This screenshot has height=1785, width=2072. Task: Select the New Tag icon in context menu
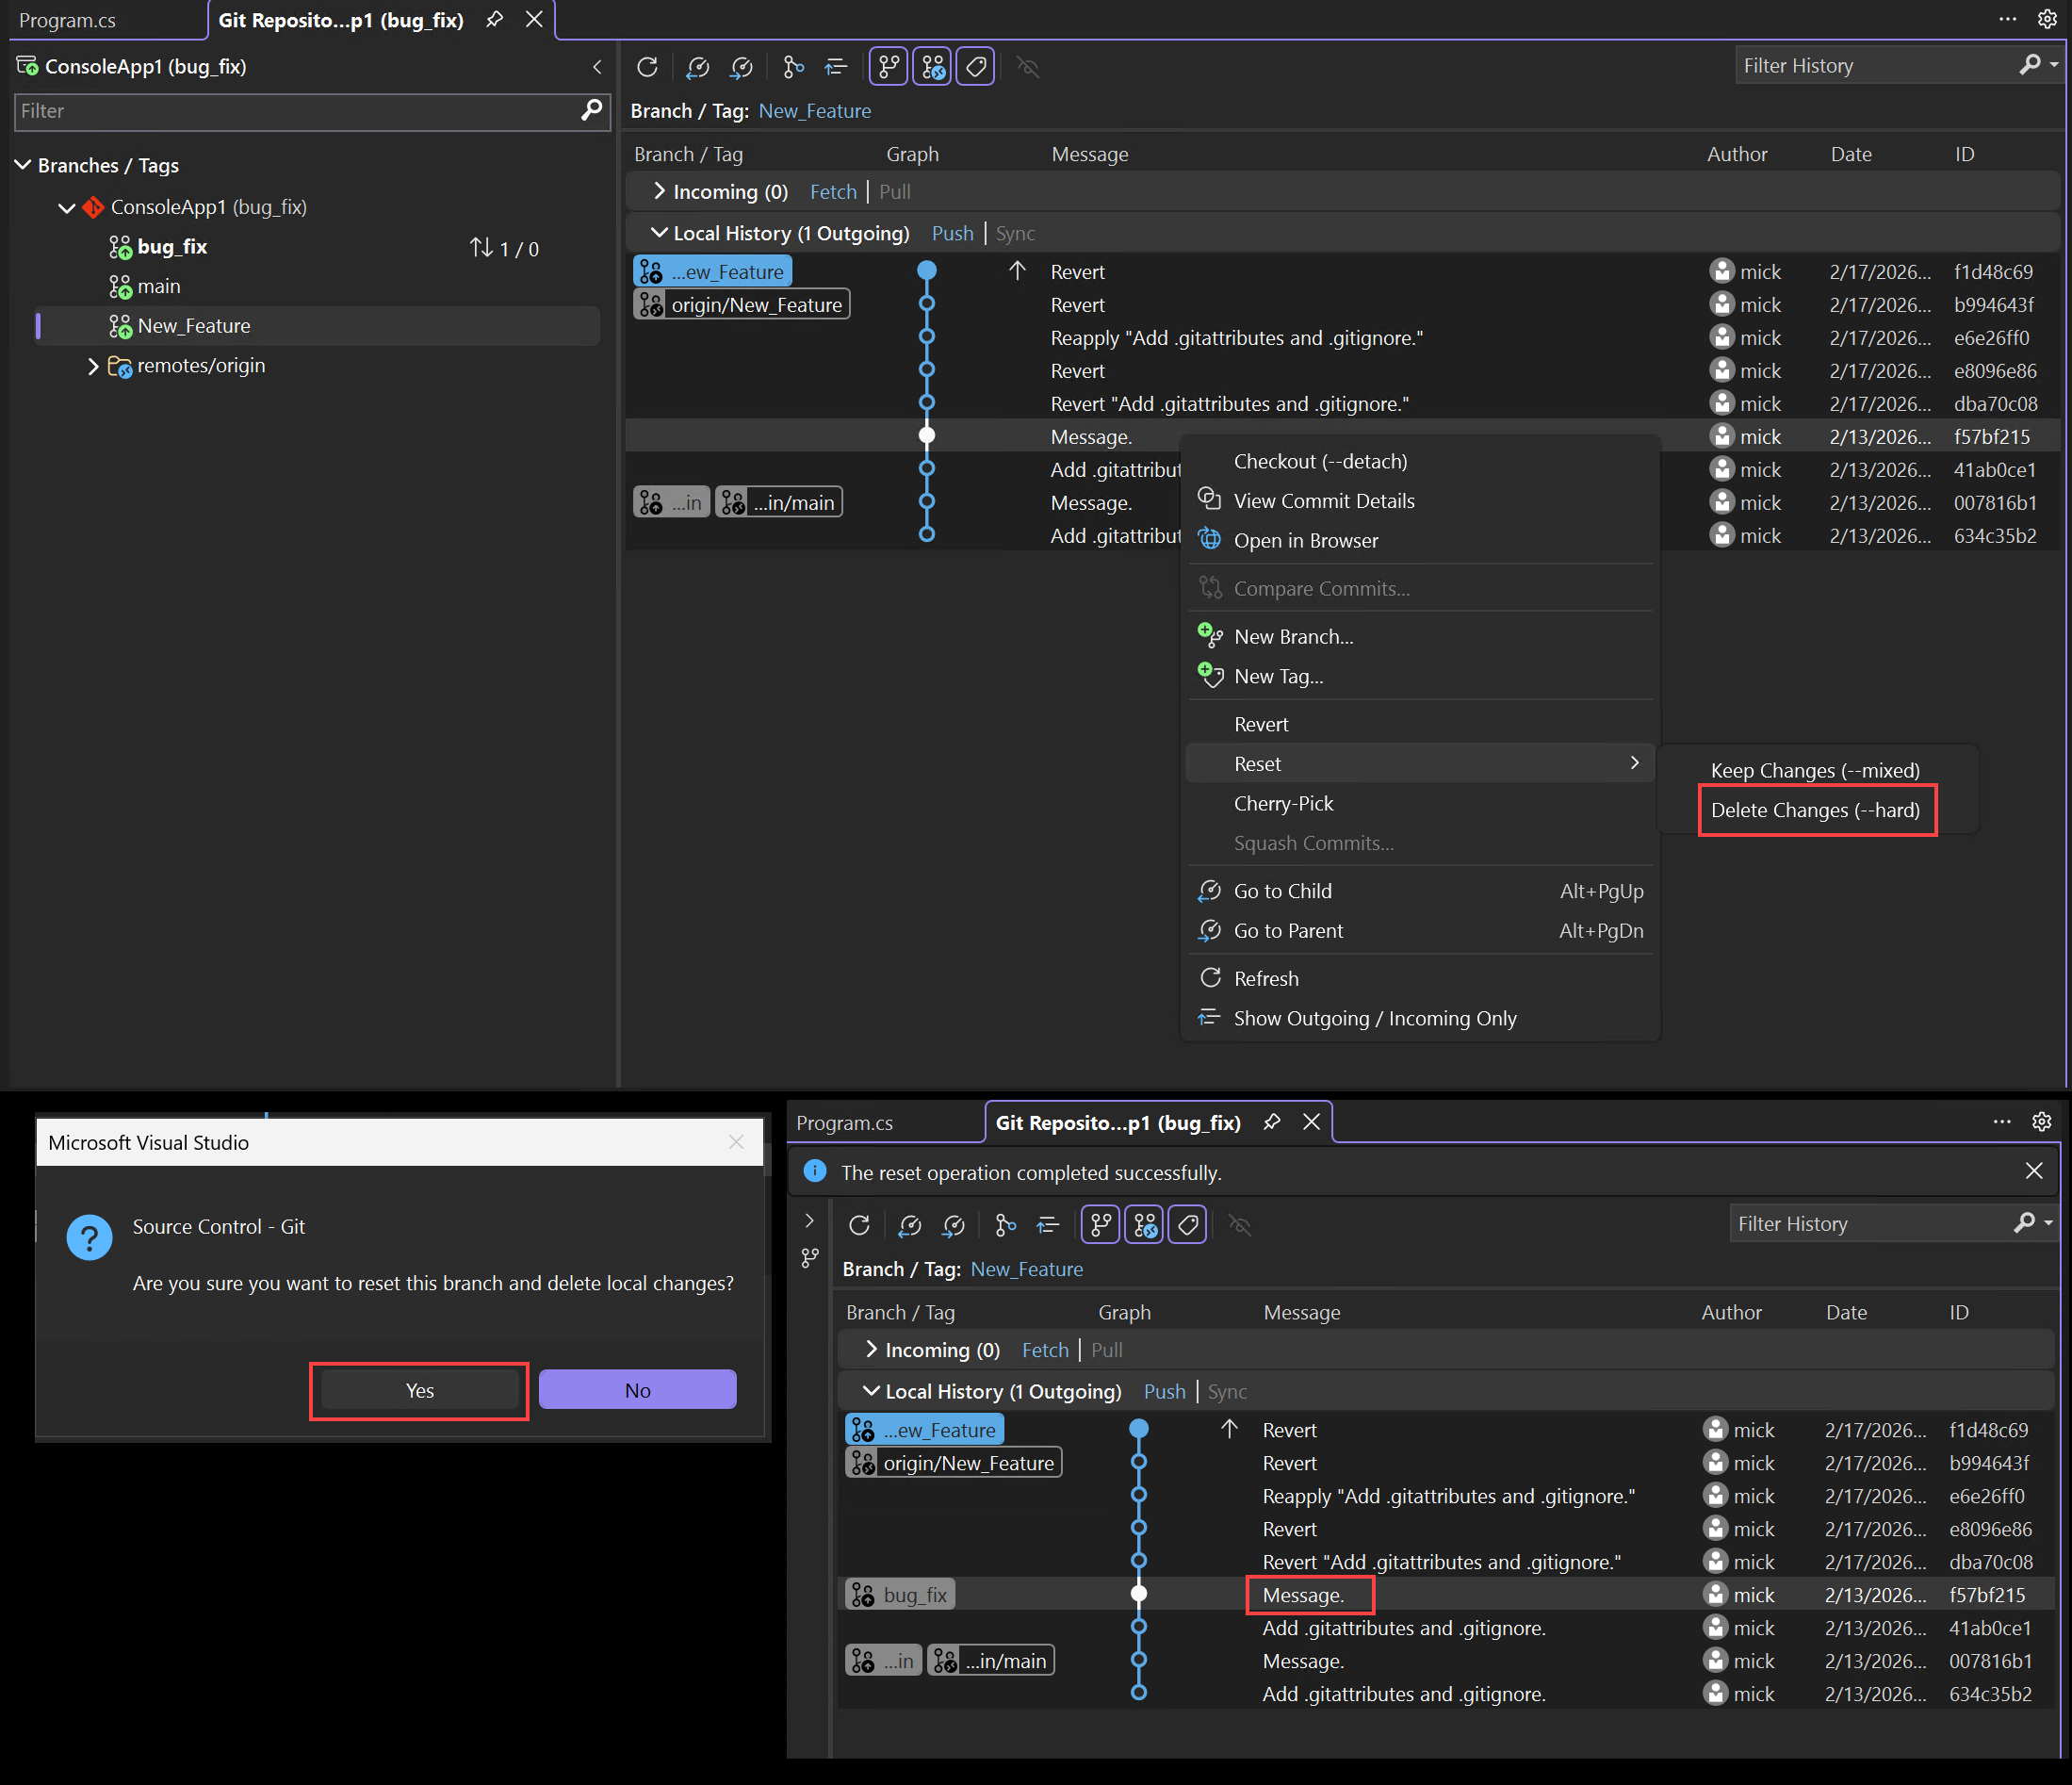(1211, 676)
